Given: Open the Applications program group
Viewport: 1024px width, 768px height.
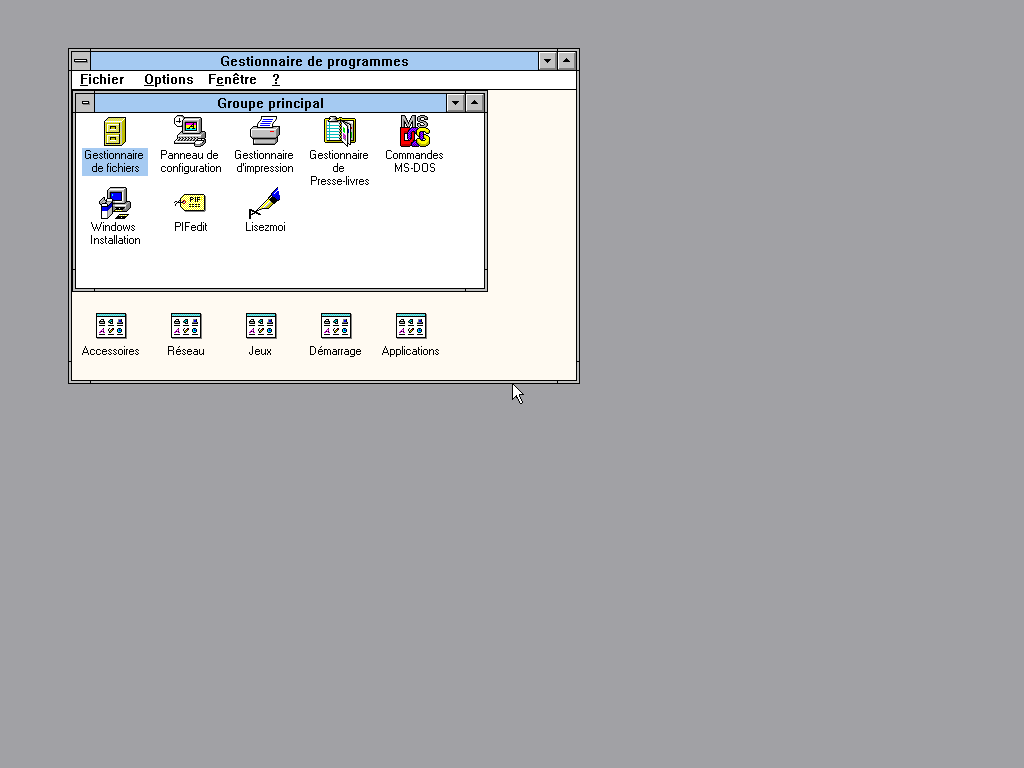Looking at the screenshot, I should click(x=411, y=326).
